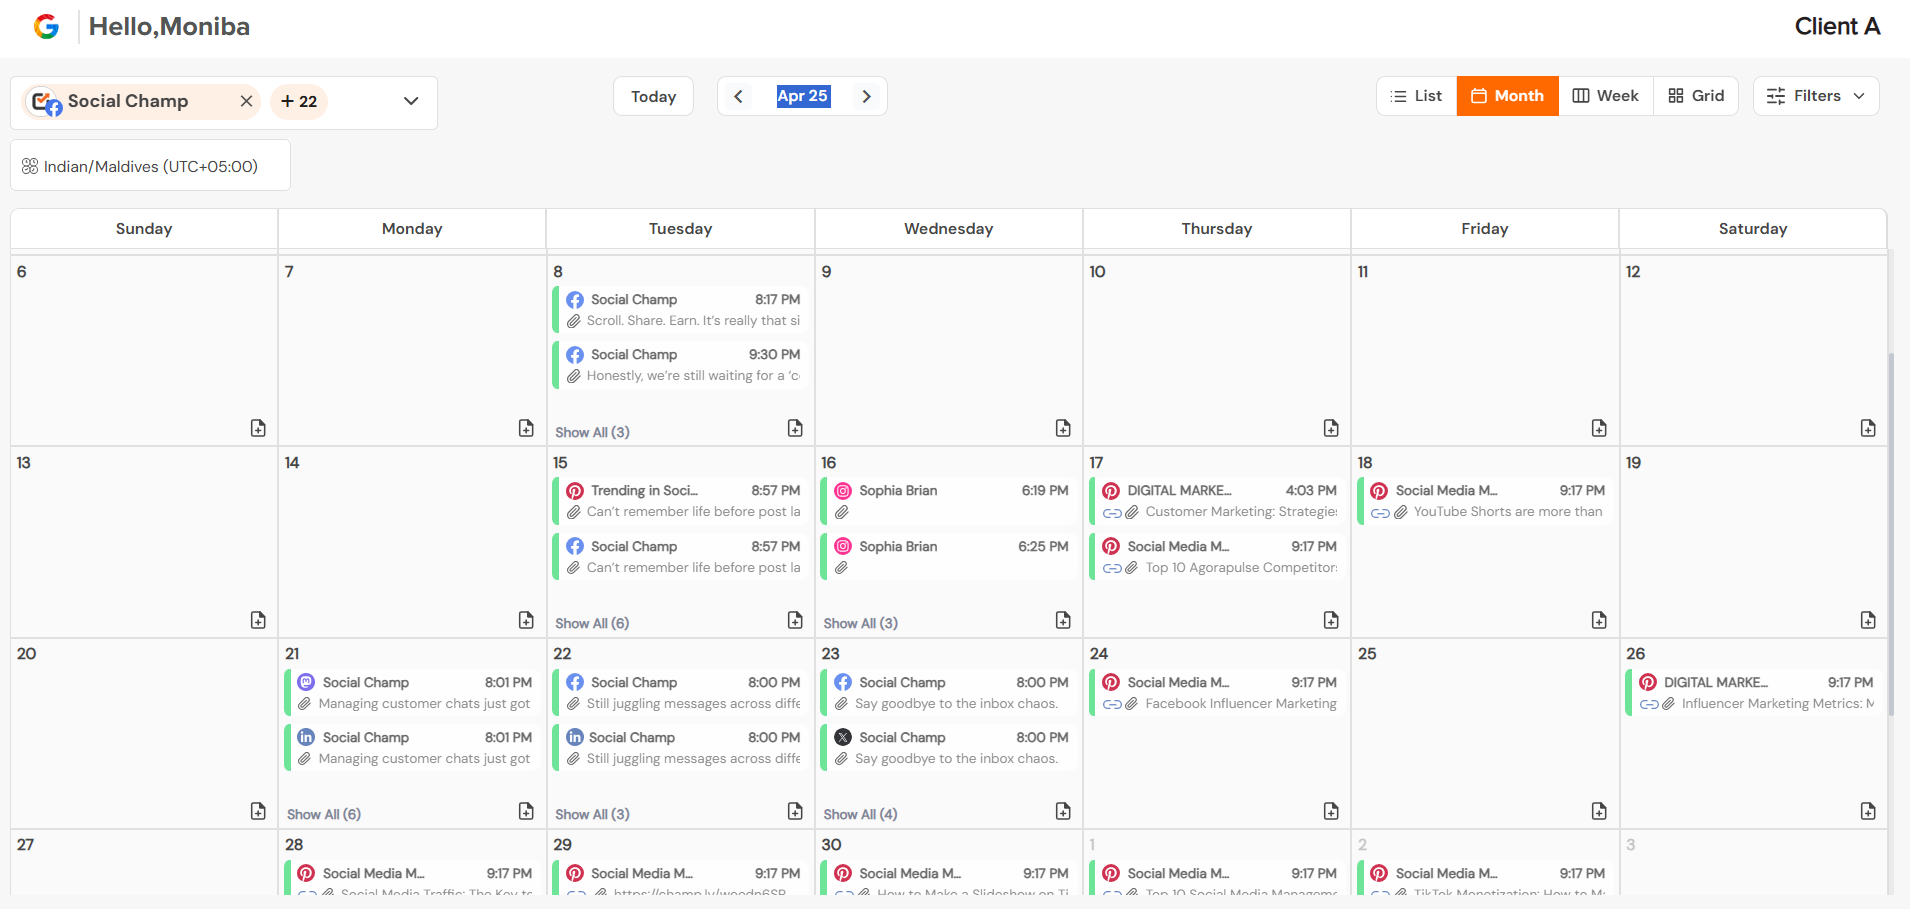
Task: Expand Show All (3) on April 22
Action: coord(592,814)
